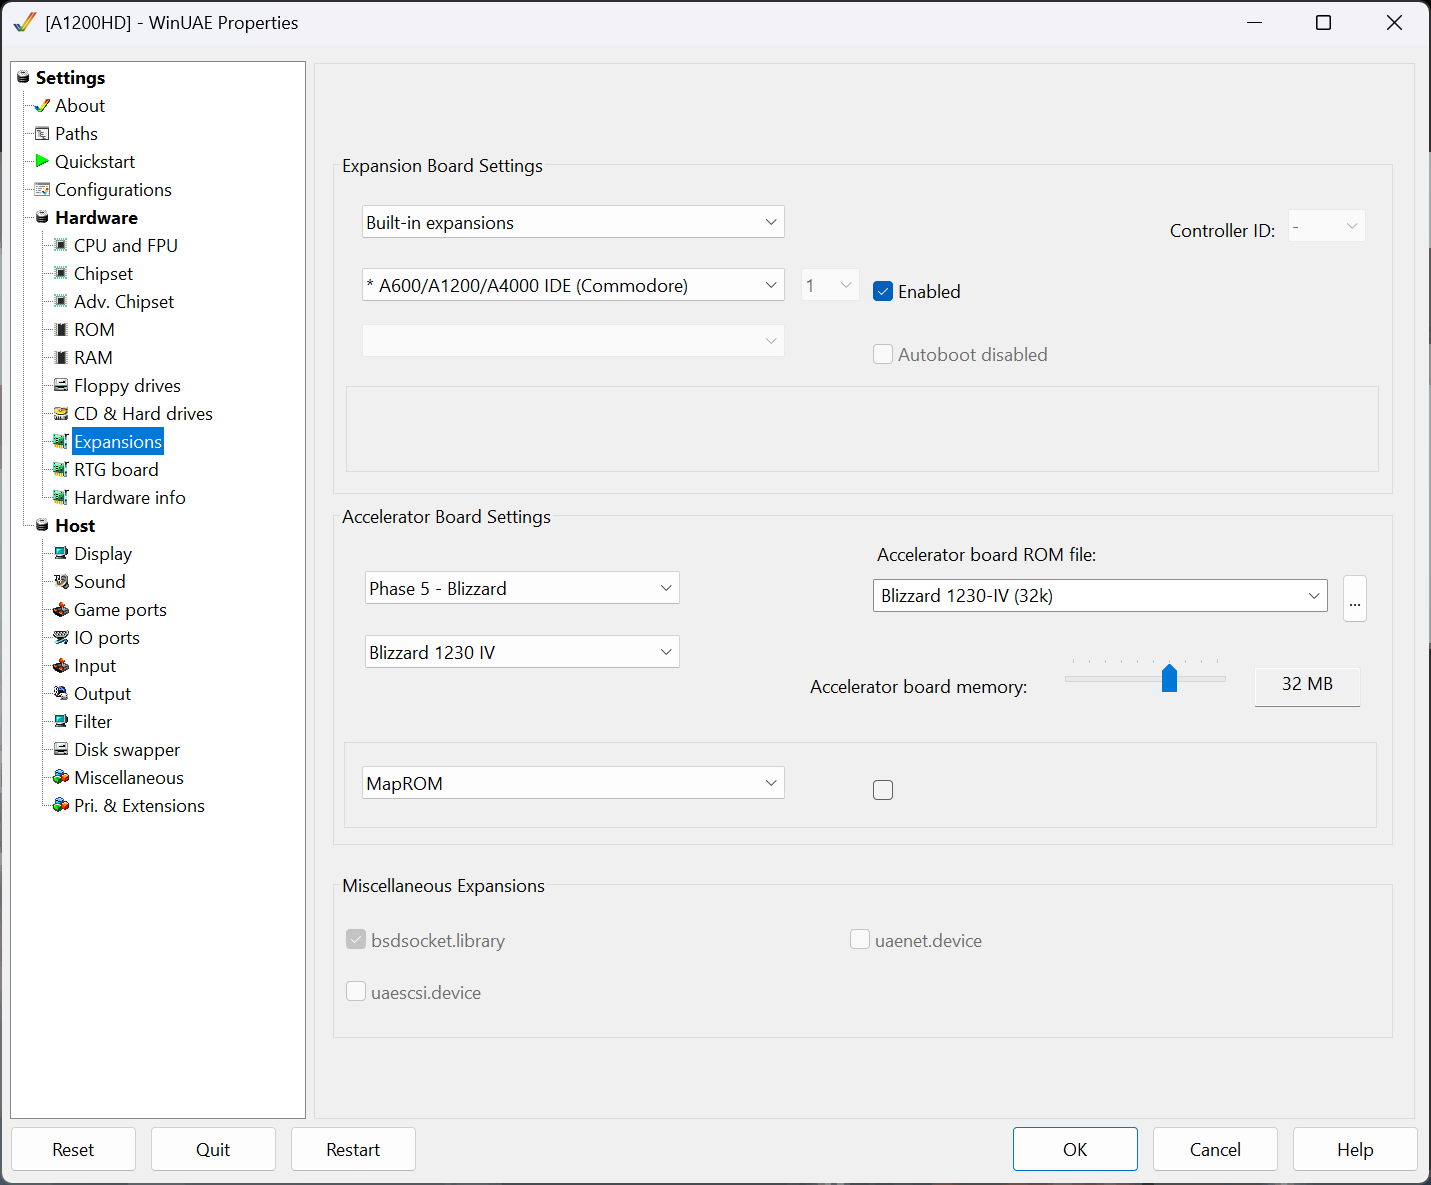Click the Miscellaneous icon in Host section
The height and width of the screenshot is (1185, 1431).
click(61, 777)
